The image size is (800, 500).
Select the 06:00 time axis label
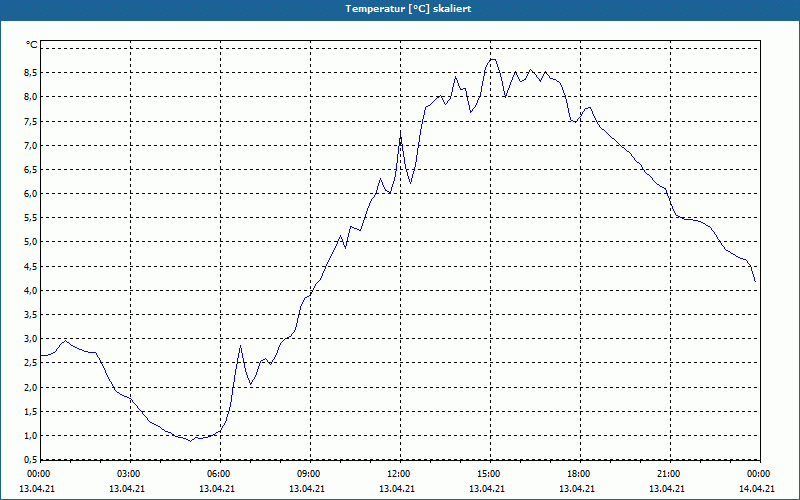point(220,474)
